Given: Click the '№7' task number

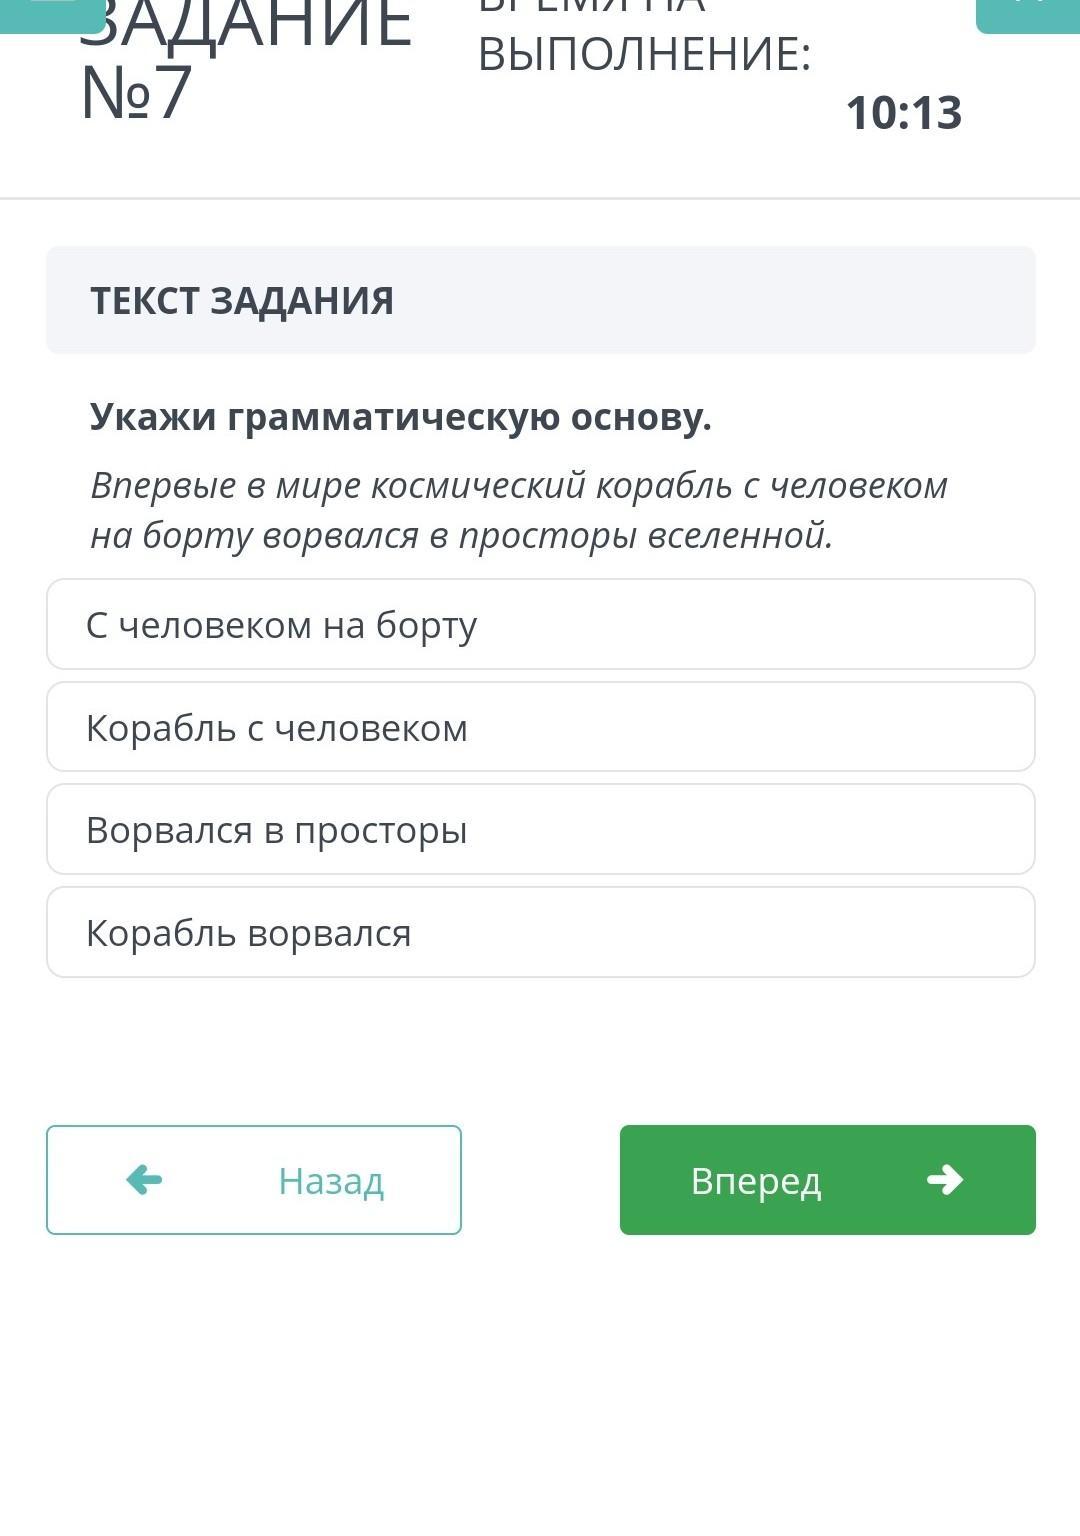Looking at the screenshot, I should pos(136,94).
